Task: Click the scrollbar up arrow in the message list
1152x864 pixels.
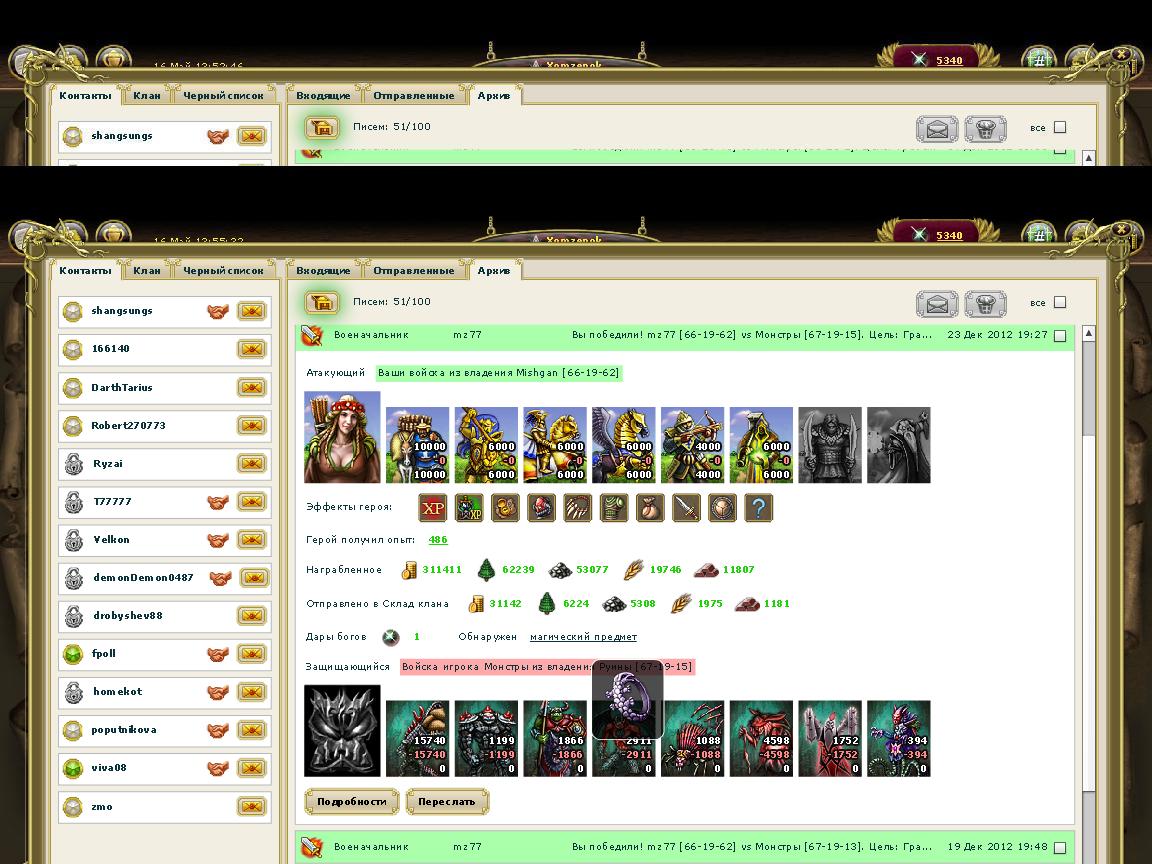Action: [1088, 333]
